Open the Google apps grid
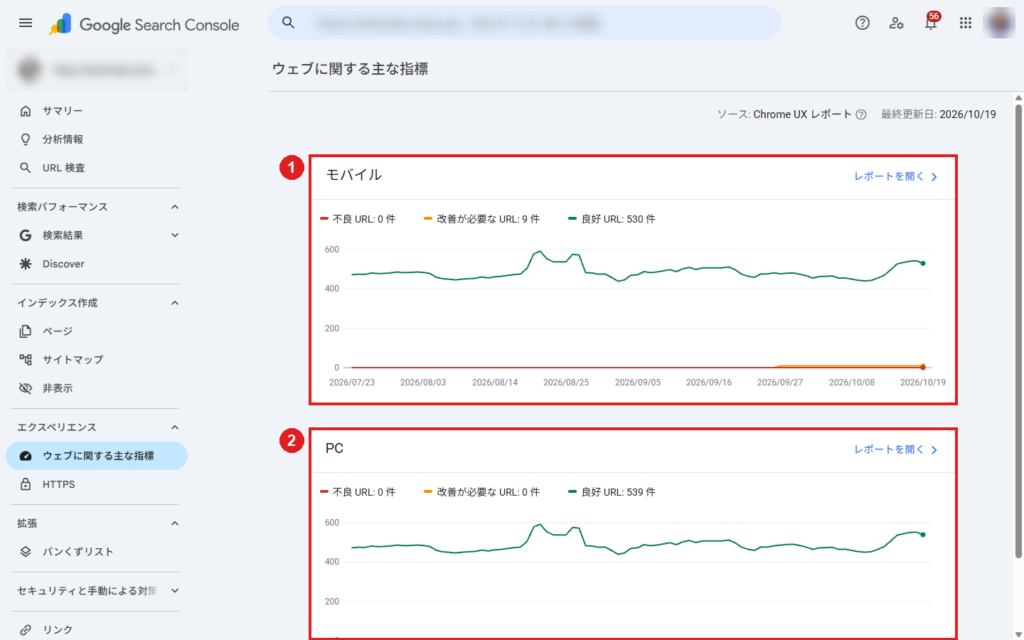Viewport: 1024px width, 640px height. tap(965, 23)
